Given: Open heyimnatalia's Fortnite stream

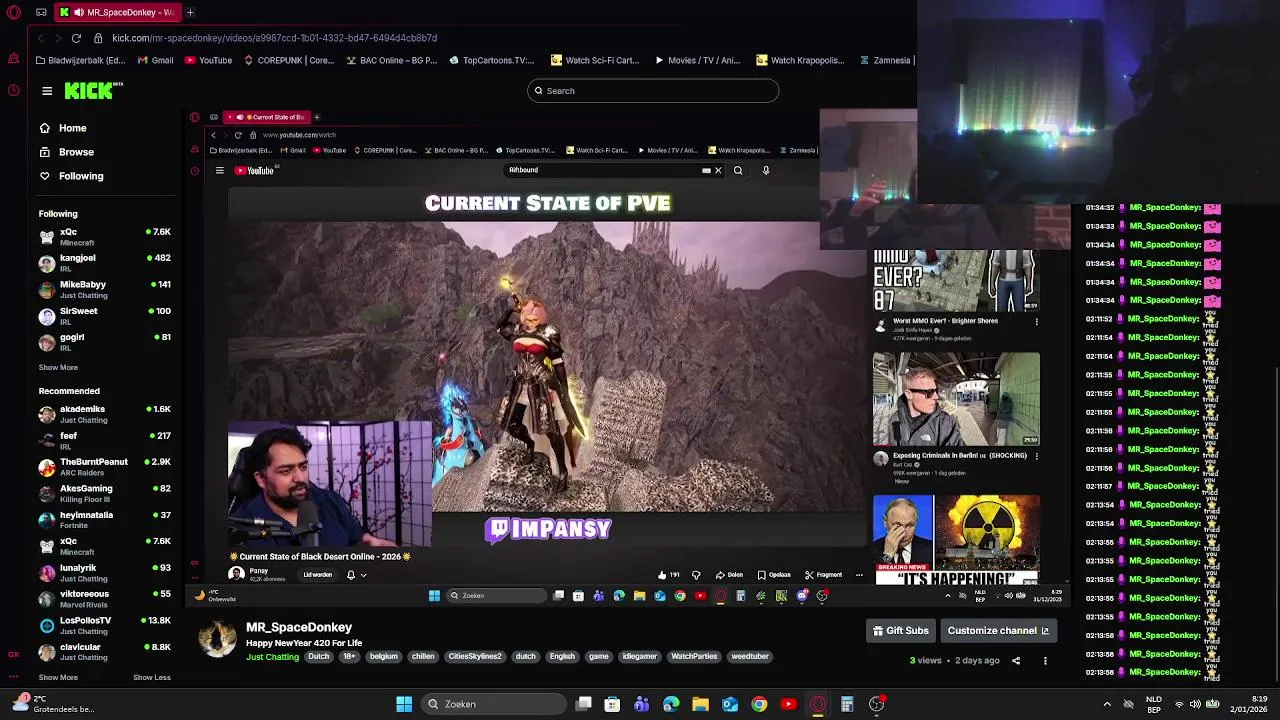Looking at the screenshot, I should (x=104, y=520).
